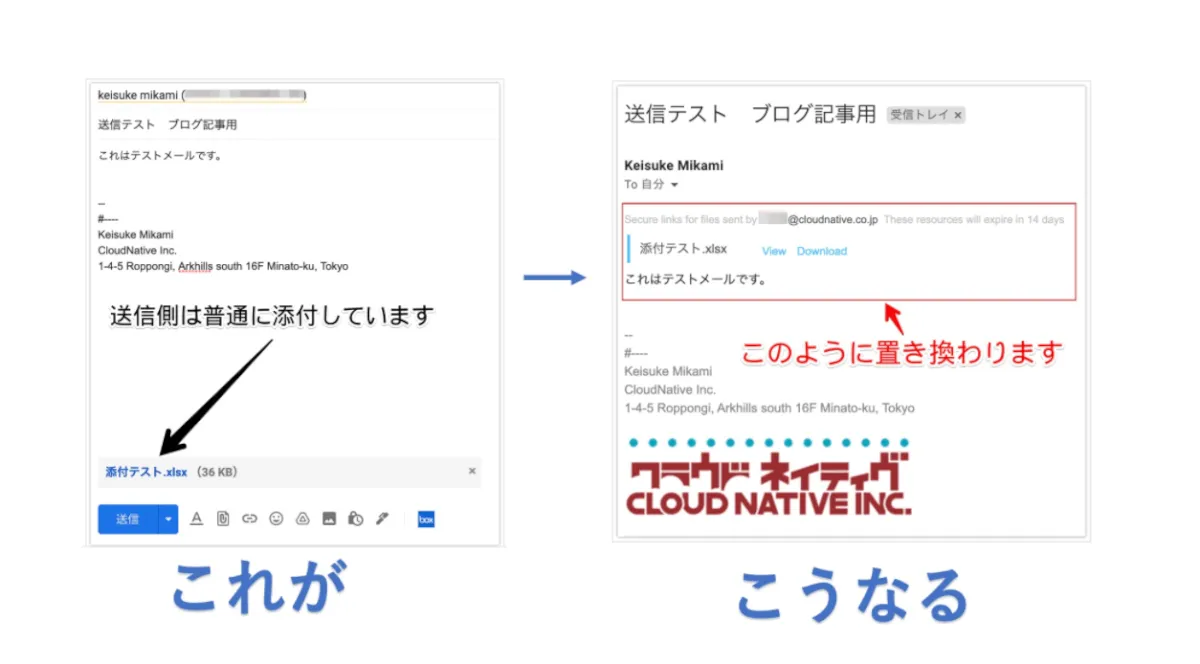
Task: Click the 1-4-5 Roppongi address in received mail
Action: 769,408
